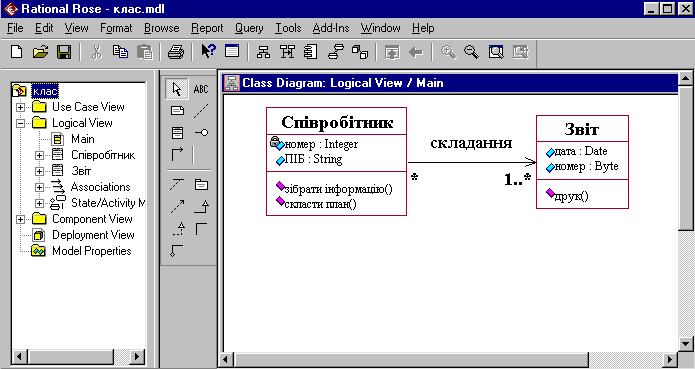Cut selection using scissors icon
Image resolution: width=695 pixels, height=369 pixels.
96,52
